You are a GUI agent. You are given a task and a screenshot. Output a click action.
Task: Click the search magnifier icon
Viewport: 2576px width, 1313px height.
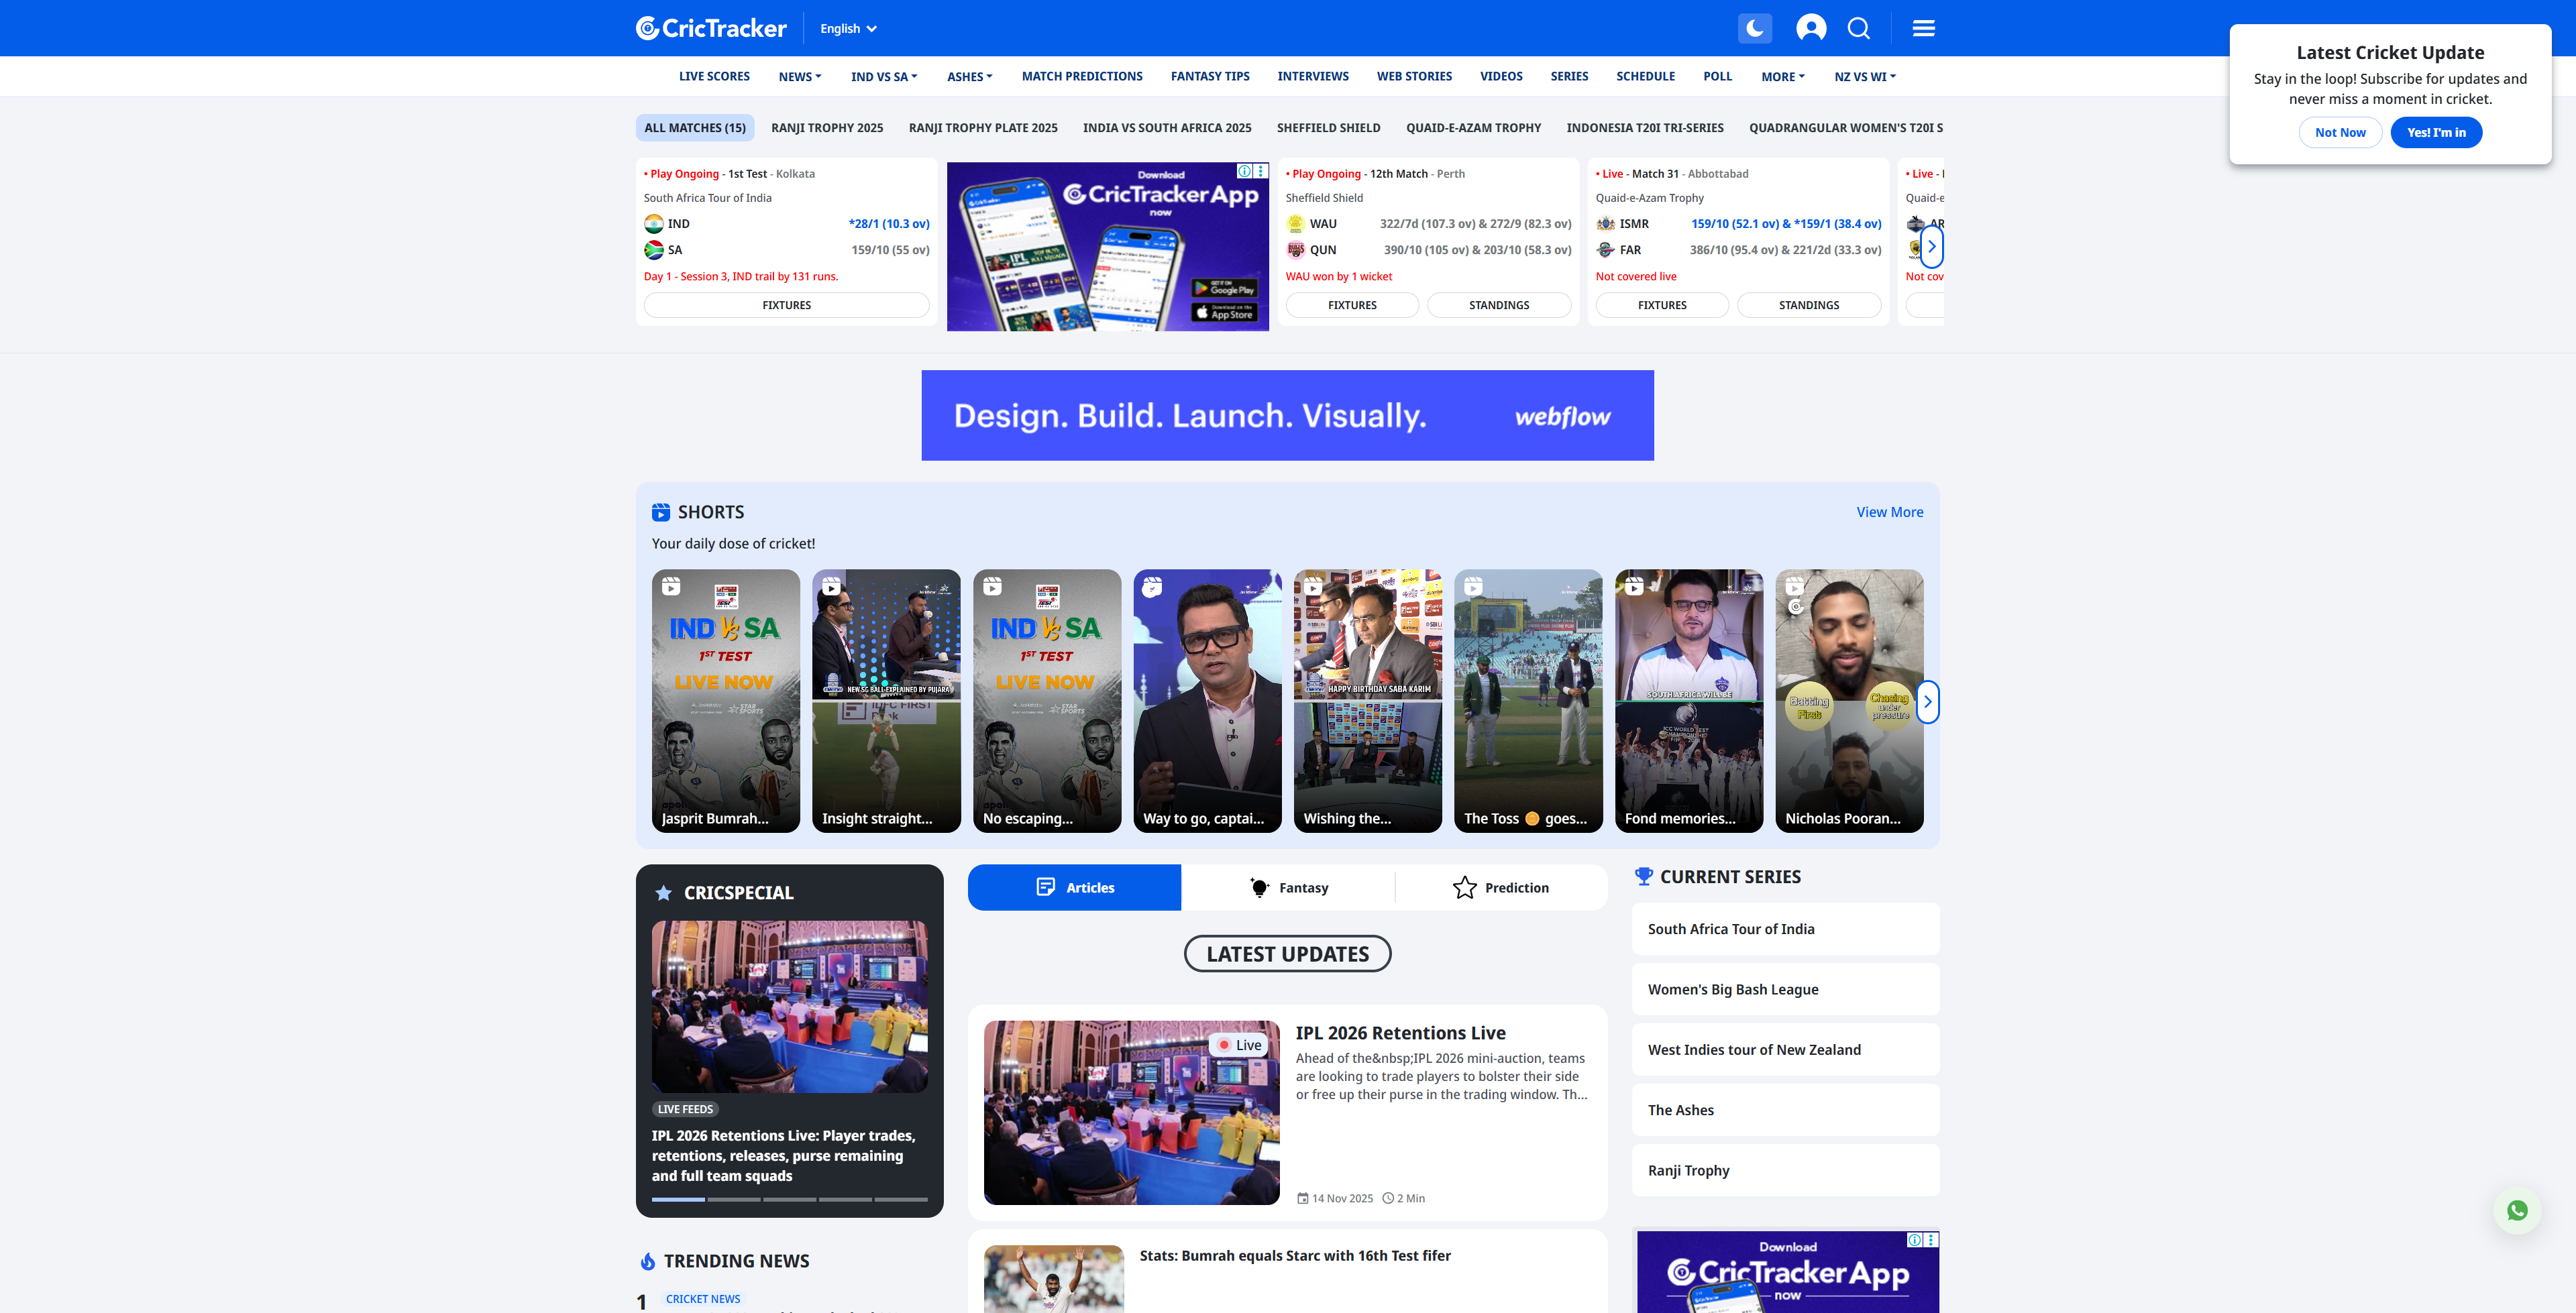1859,28
